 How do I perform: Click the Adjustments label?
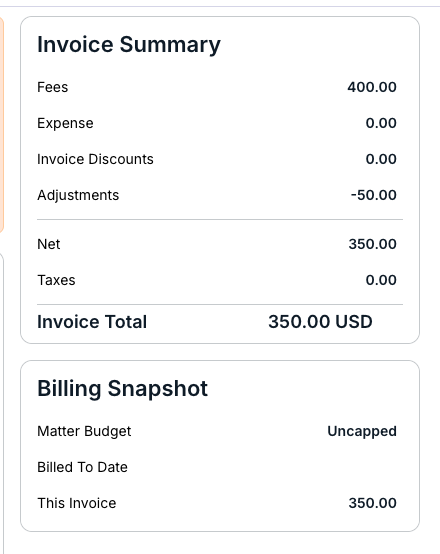point(78,195)
